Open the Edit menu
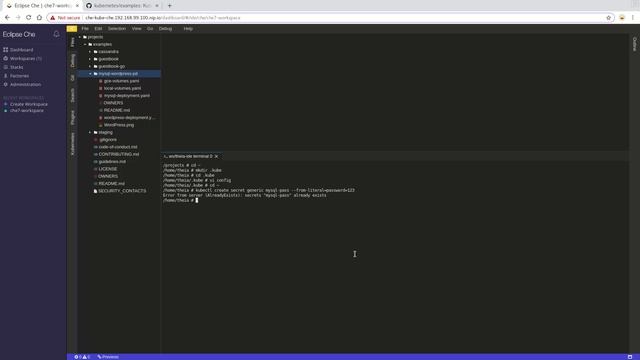This screenshot has height=360, width=640. [98, 29]
